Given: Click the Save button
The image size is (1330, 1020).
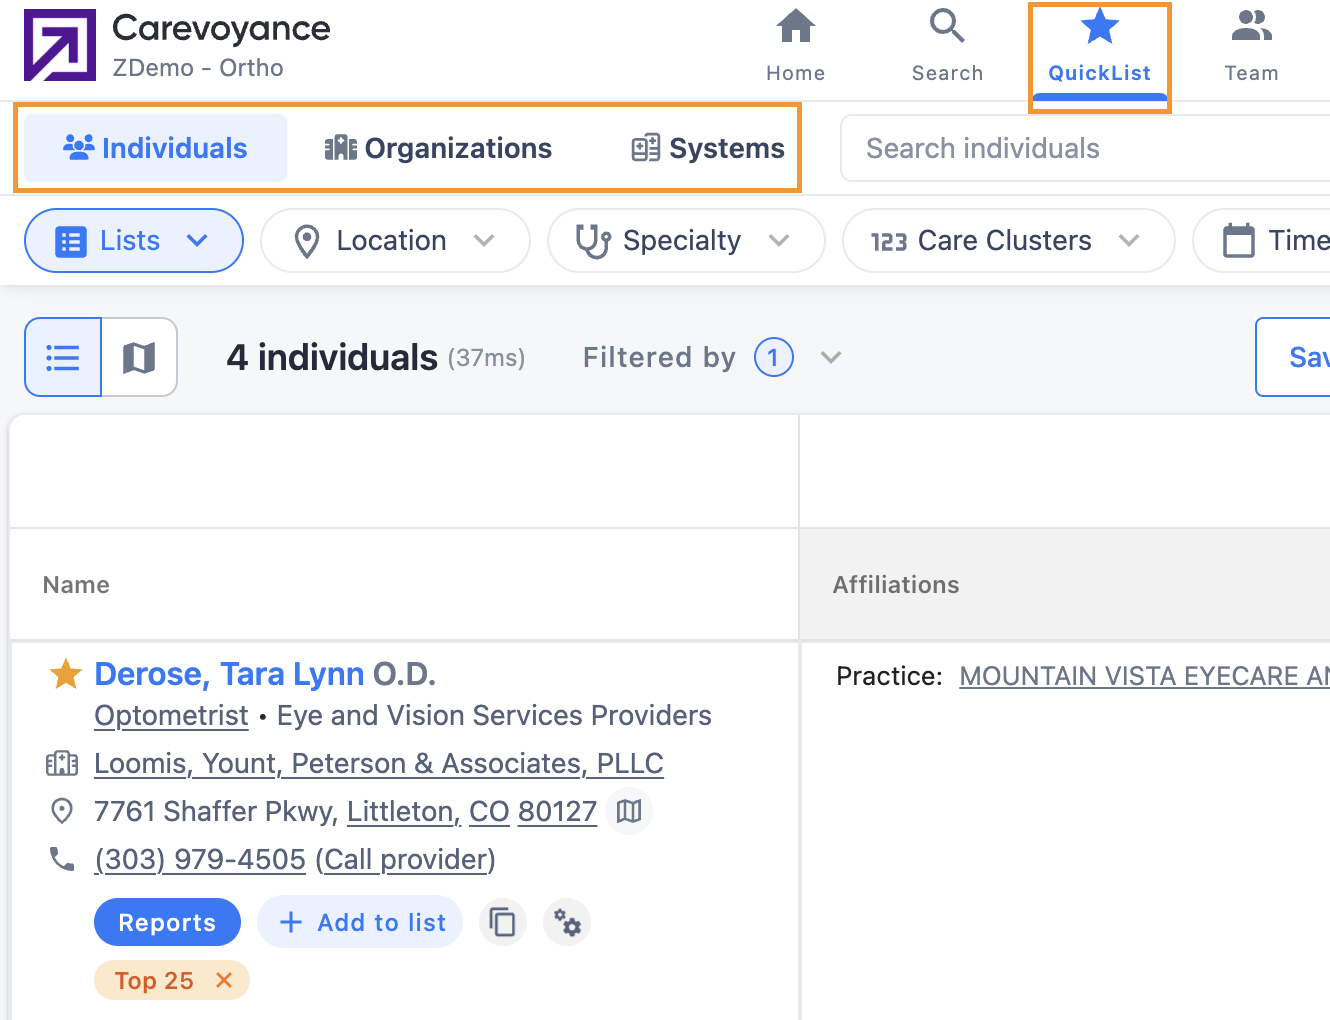Looking at the screenshot, I should click(1294, 357).
